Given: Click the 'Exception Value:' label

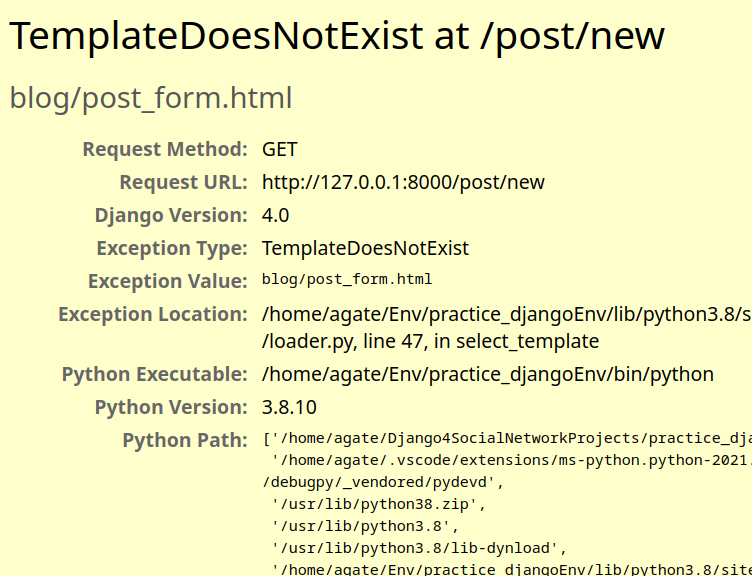Looking at the screenshot, I should (x=167, y=282).
